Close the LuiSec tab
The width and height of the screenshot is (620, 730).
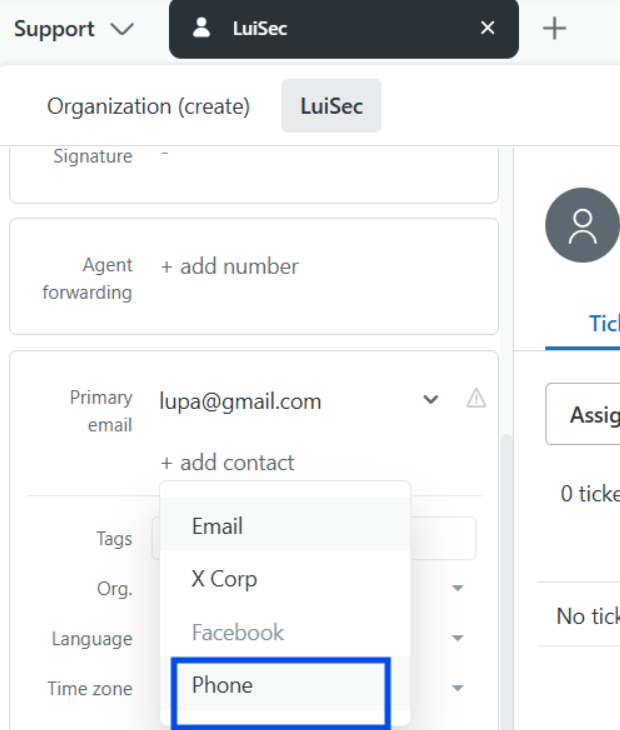[x=487, y=28]
